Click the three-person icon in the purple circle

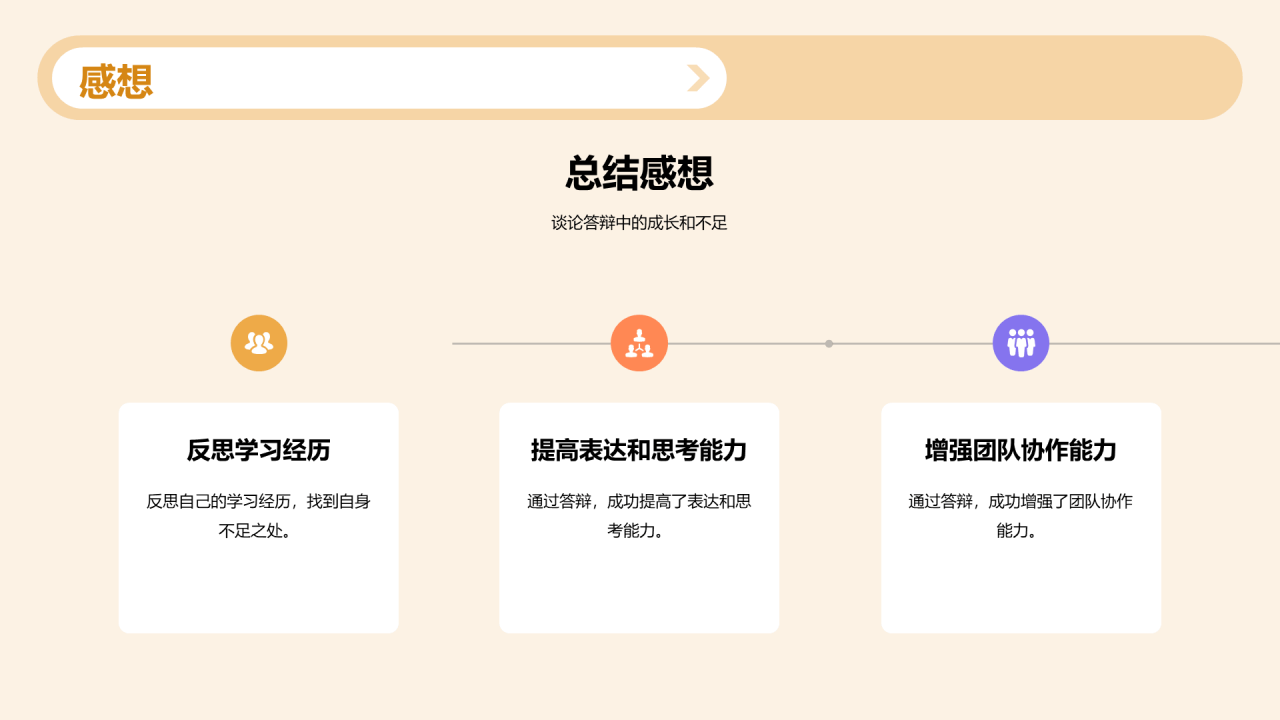pos(1021,343)
